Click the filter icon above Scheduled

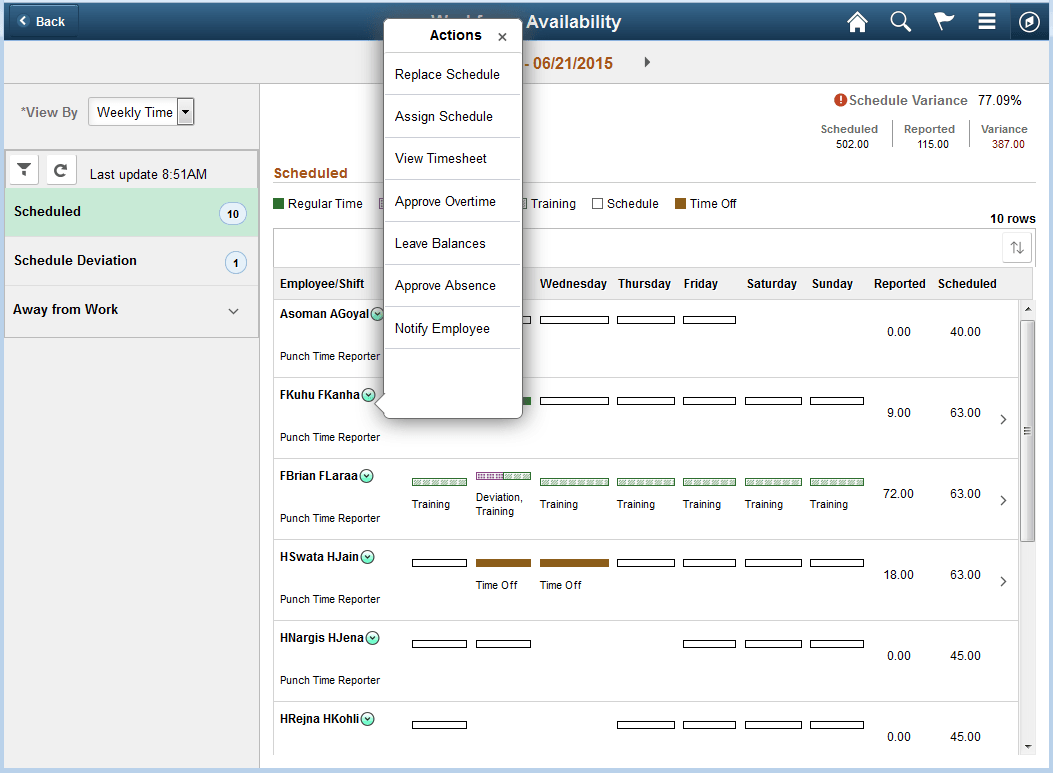tap(23, 168)
